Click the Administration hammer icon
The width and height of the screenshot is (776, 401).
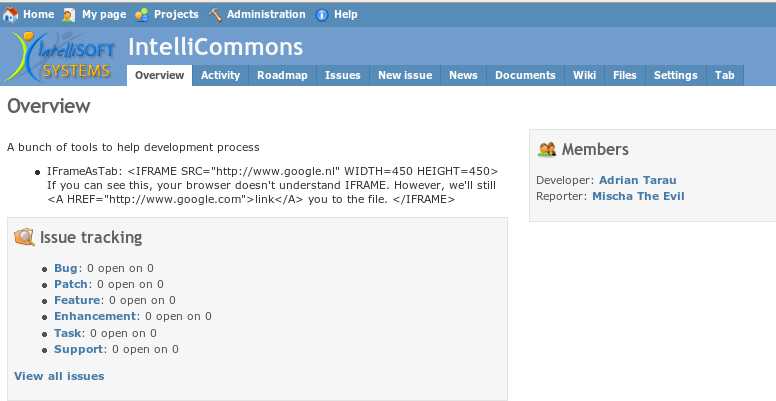[x=215, y=15]
